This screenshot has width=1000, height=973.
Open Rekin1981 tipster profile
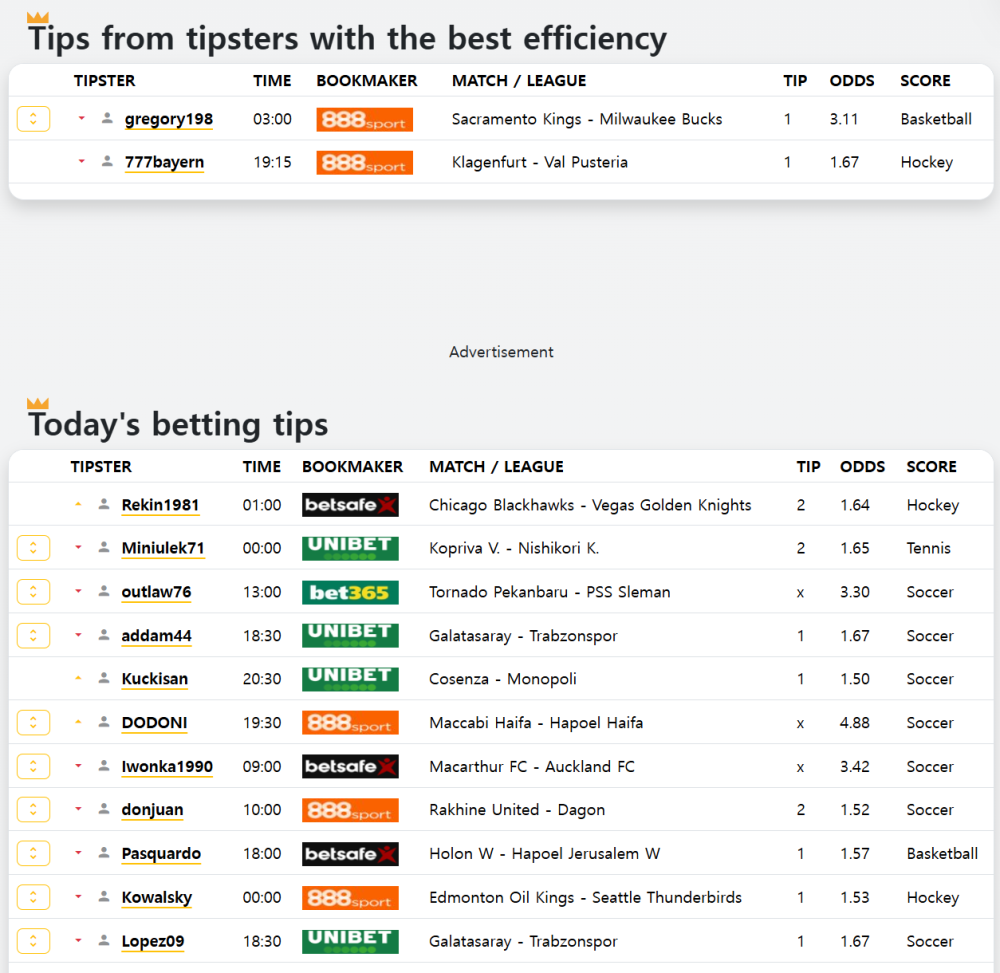[161, 505]
